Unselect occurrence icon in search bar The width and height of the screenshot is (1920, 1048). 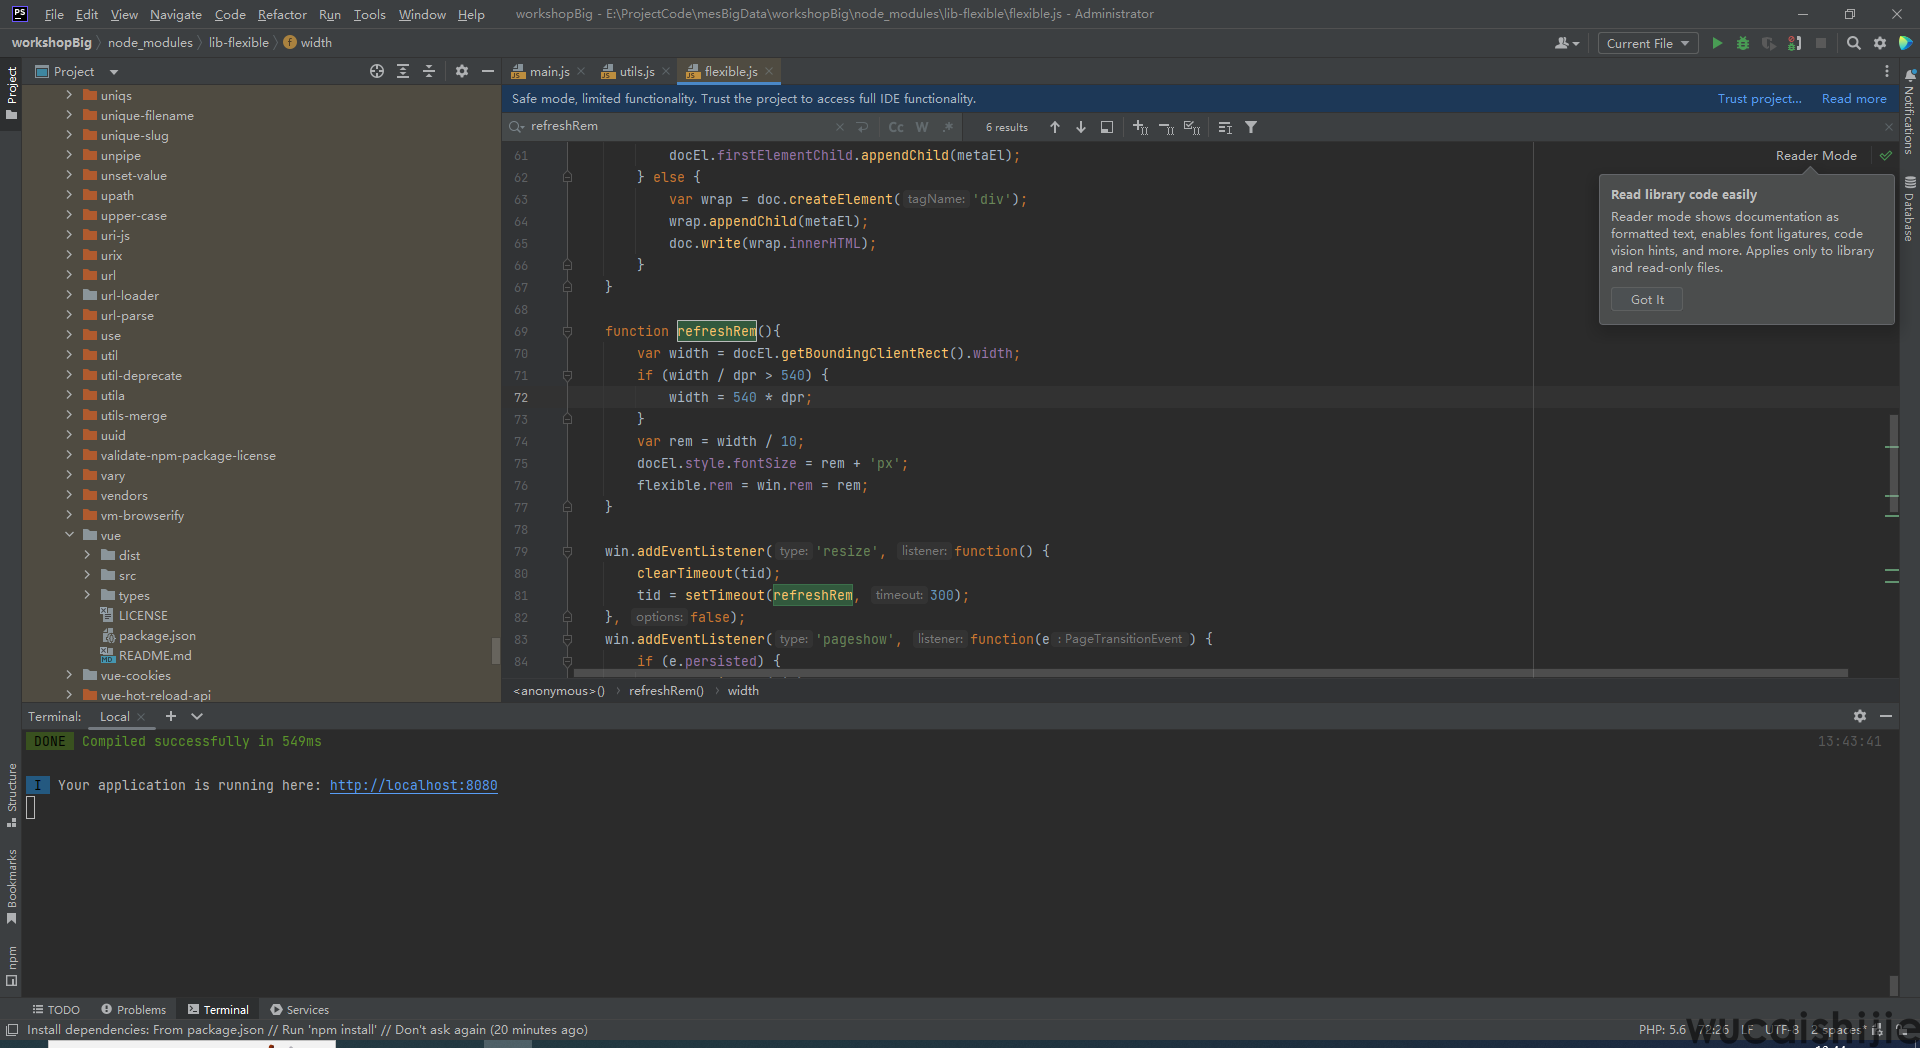coord(1166,127)
